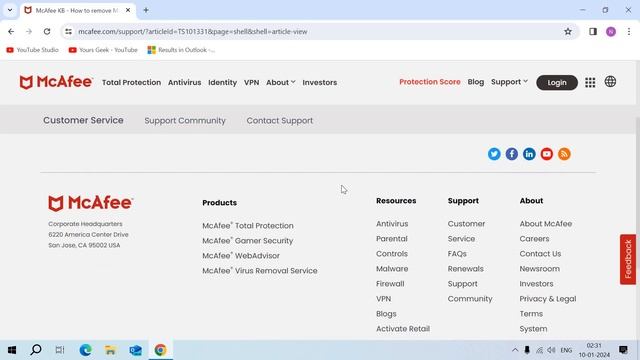Open the Feedback side button
Viewport: 640px width, 360px height.
(628, 259)
